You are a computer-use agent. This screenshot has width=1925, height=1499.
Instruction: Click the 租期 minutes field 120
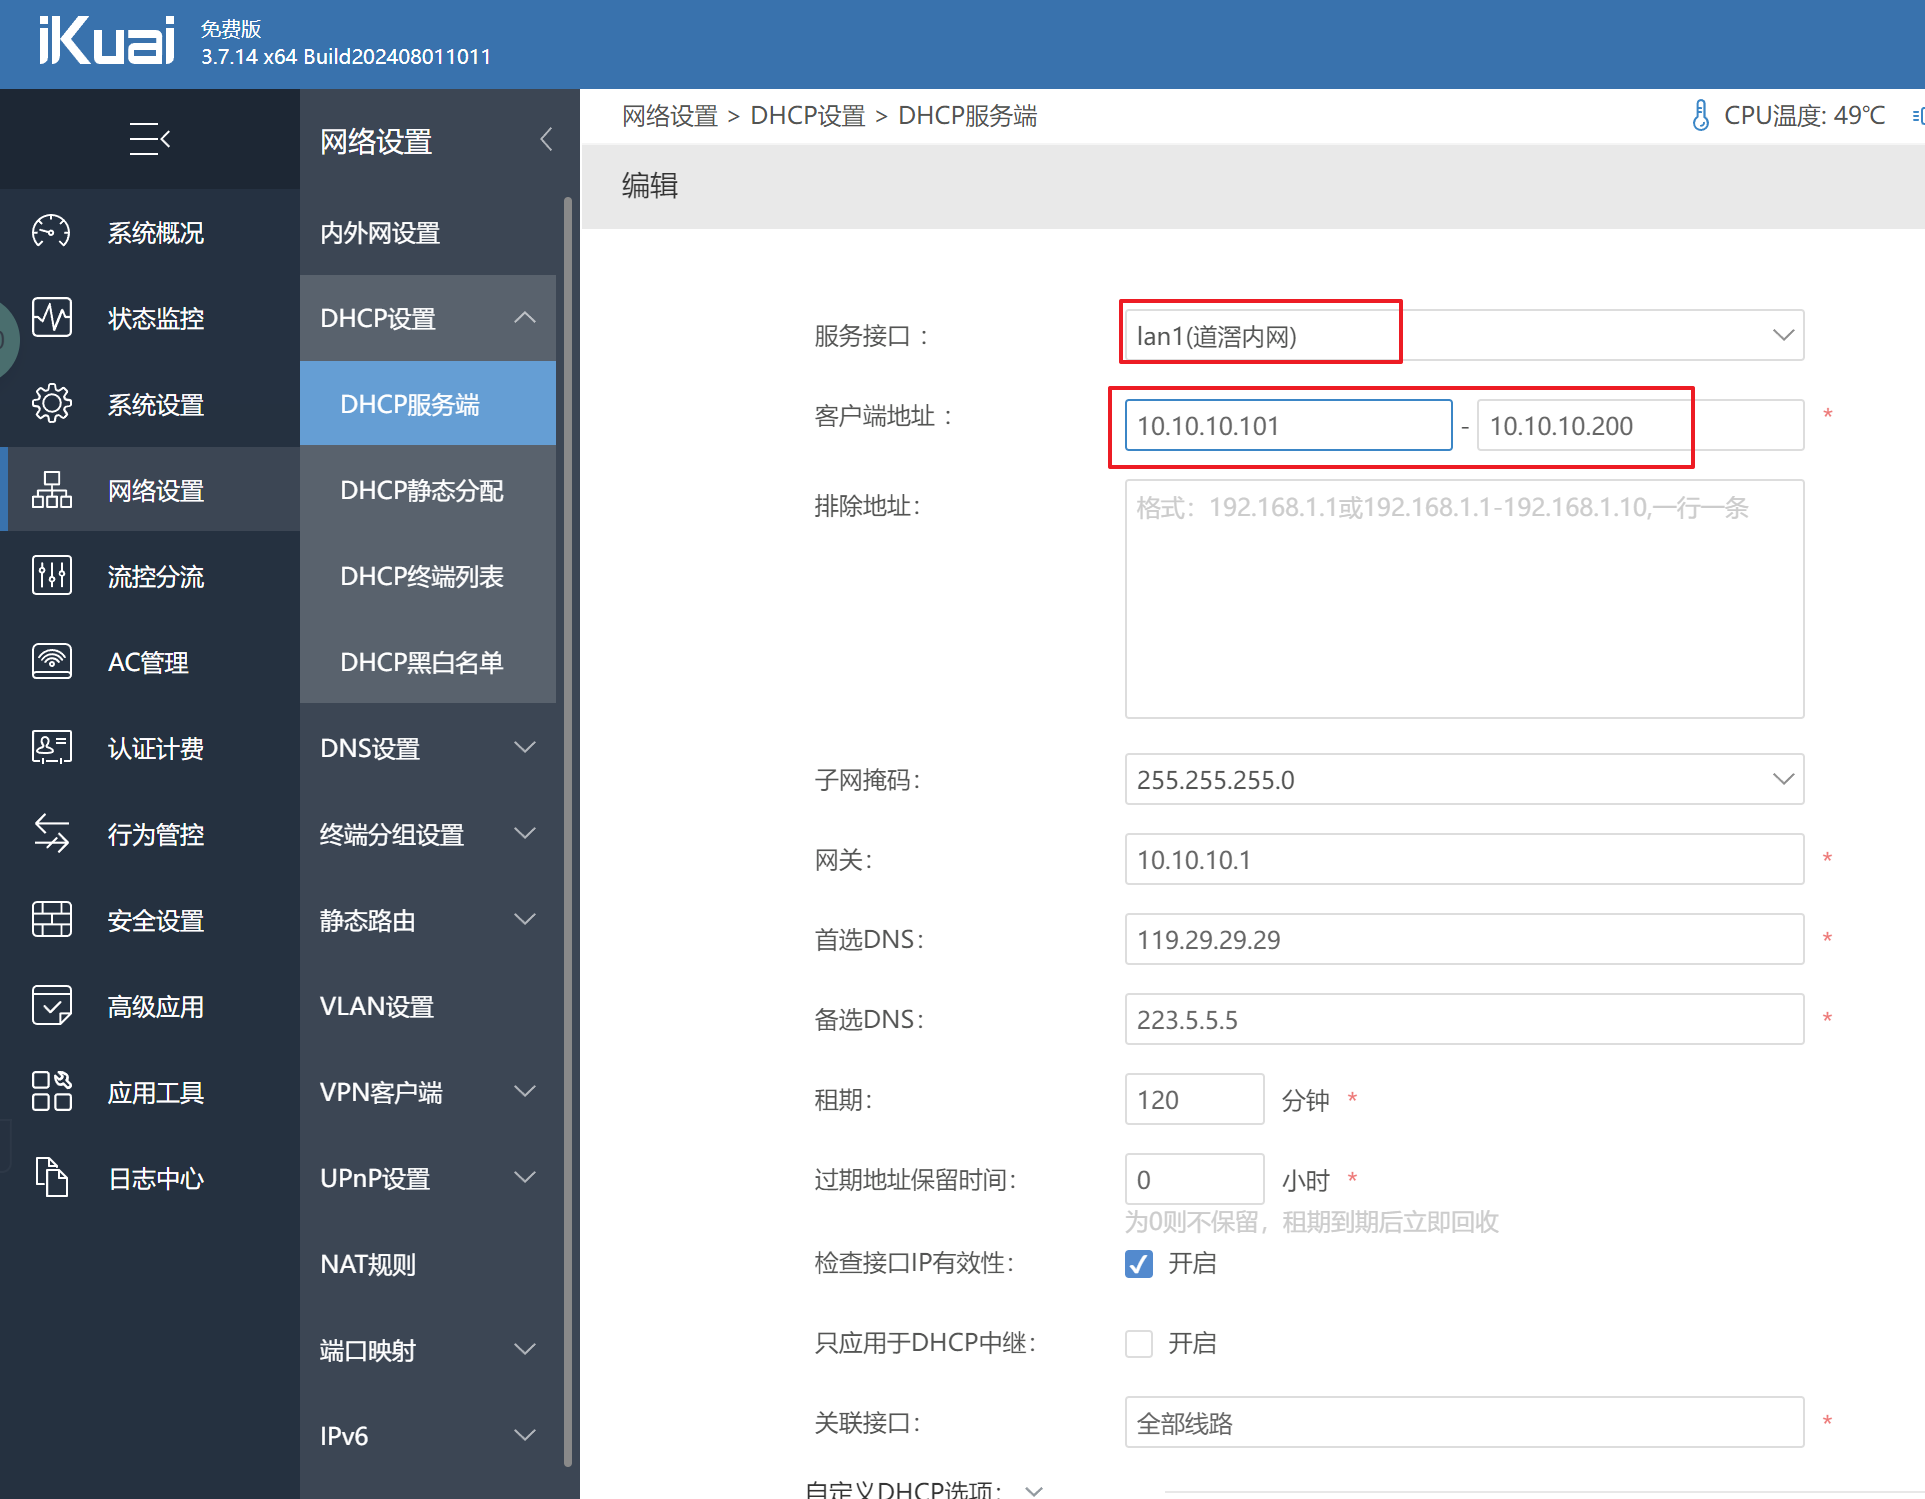1194,1100
